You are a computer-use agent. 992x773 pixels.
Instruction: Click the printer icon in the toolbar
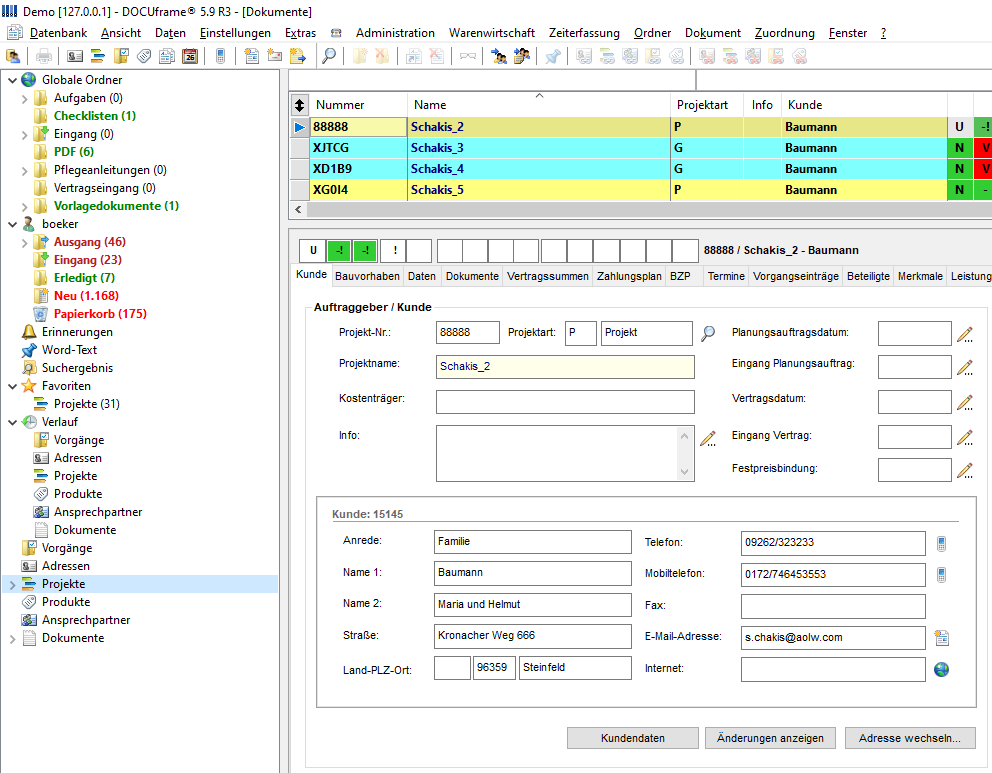tap(44, 56)
